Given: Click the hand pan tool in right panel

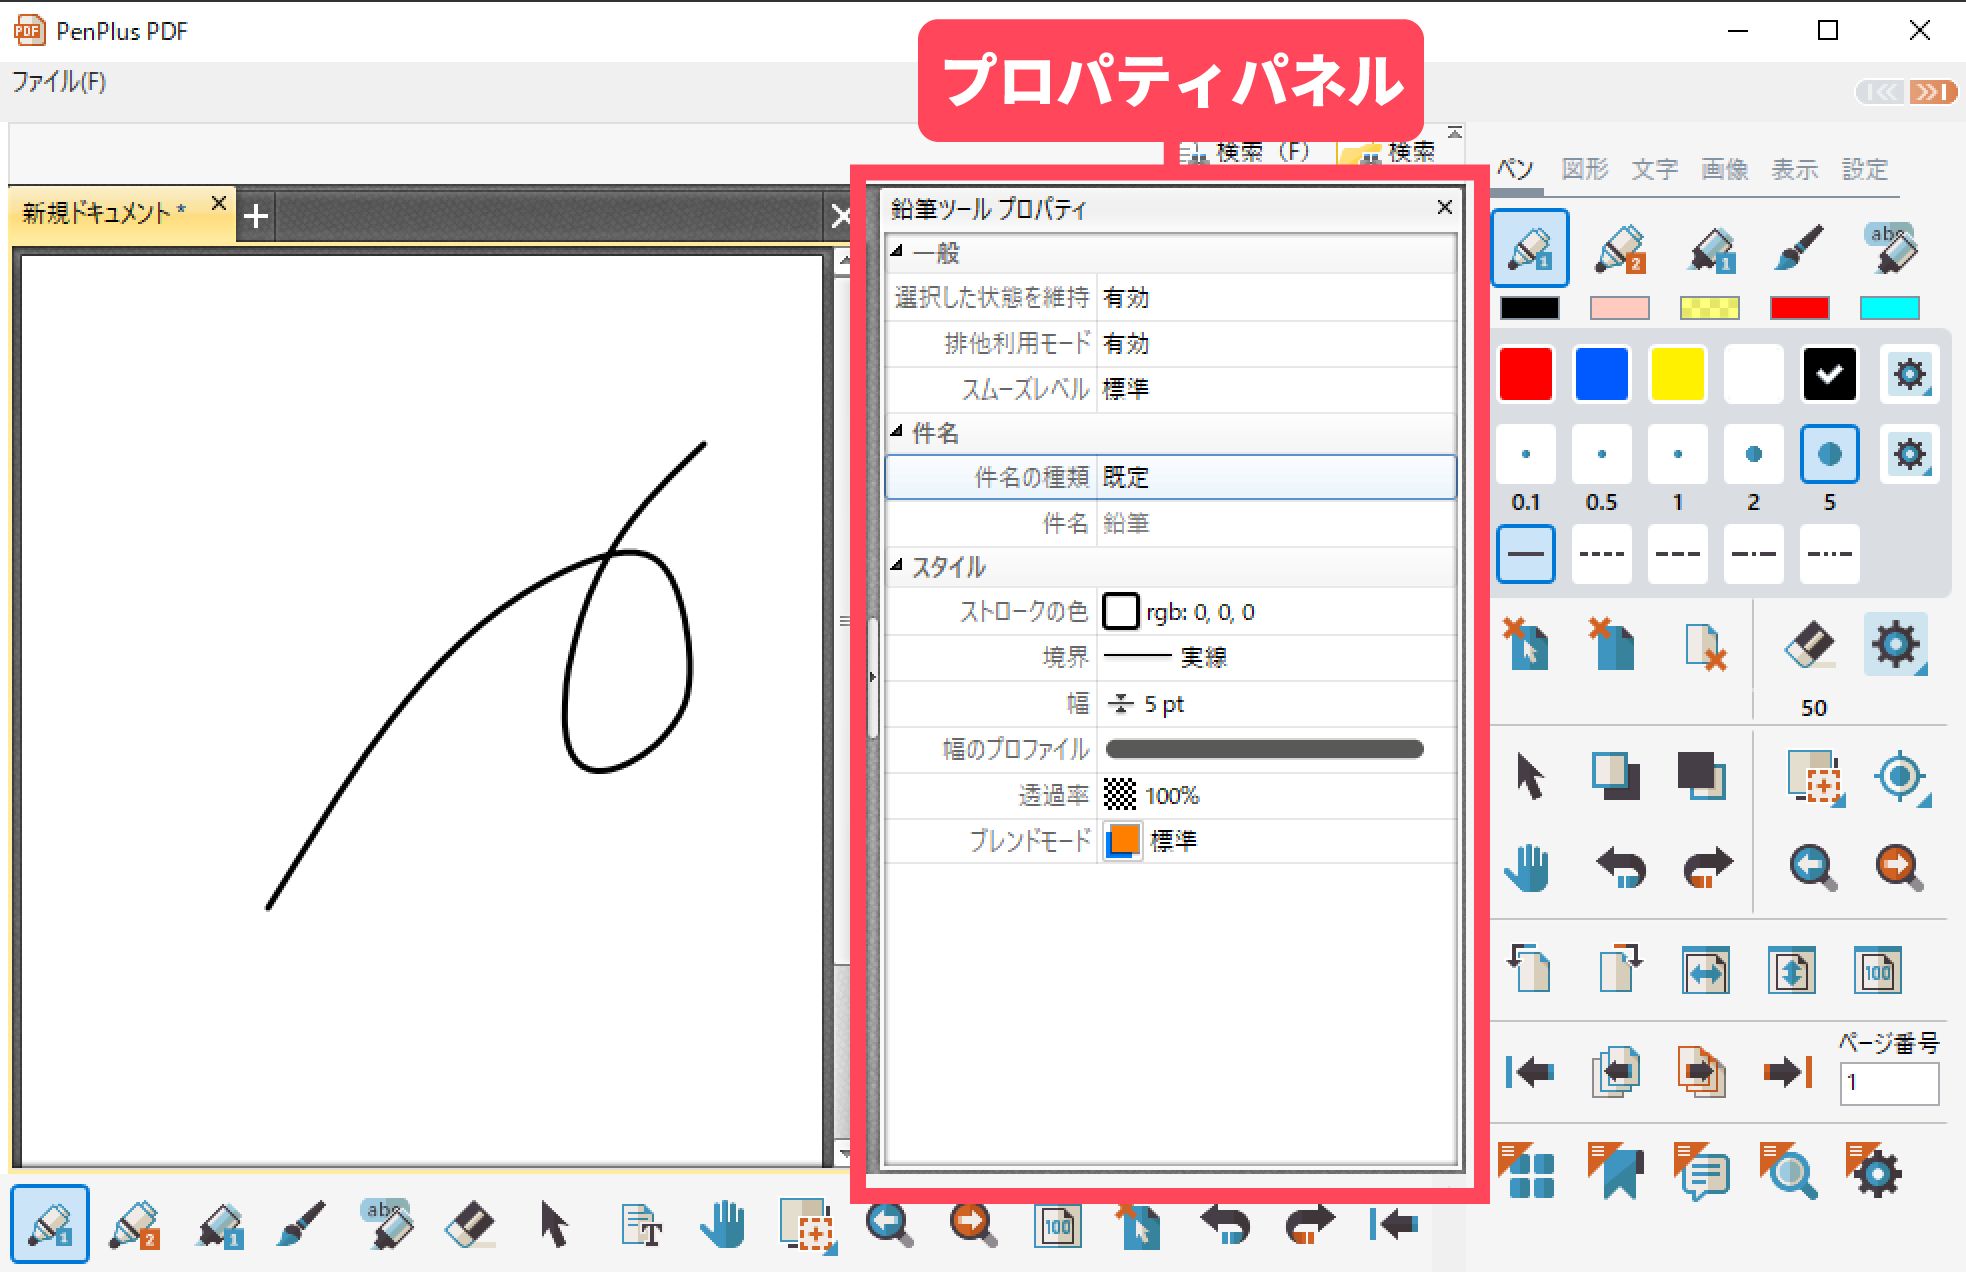Looking at the screenshot, I should pos(1527,867).
